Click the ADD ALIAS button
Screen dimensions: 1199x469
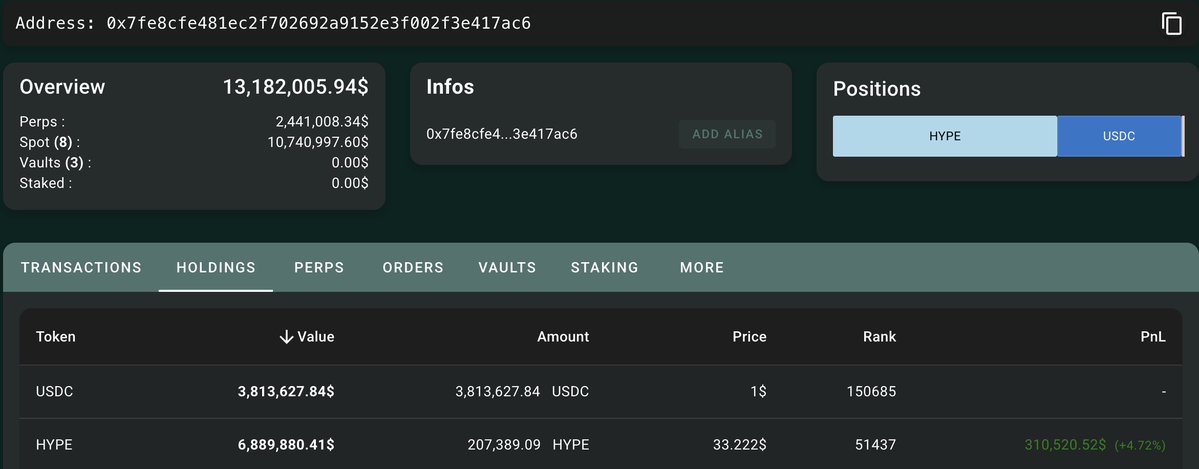coord(726,134)
